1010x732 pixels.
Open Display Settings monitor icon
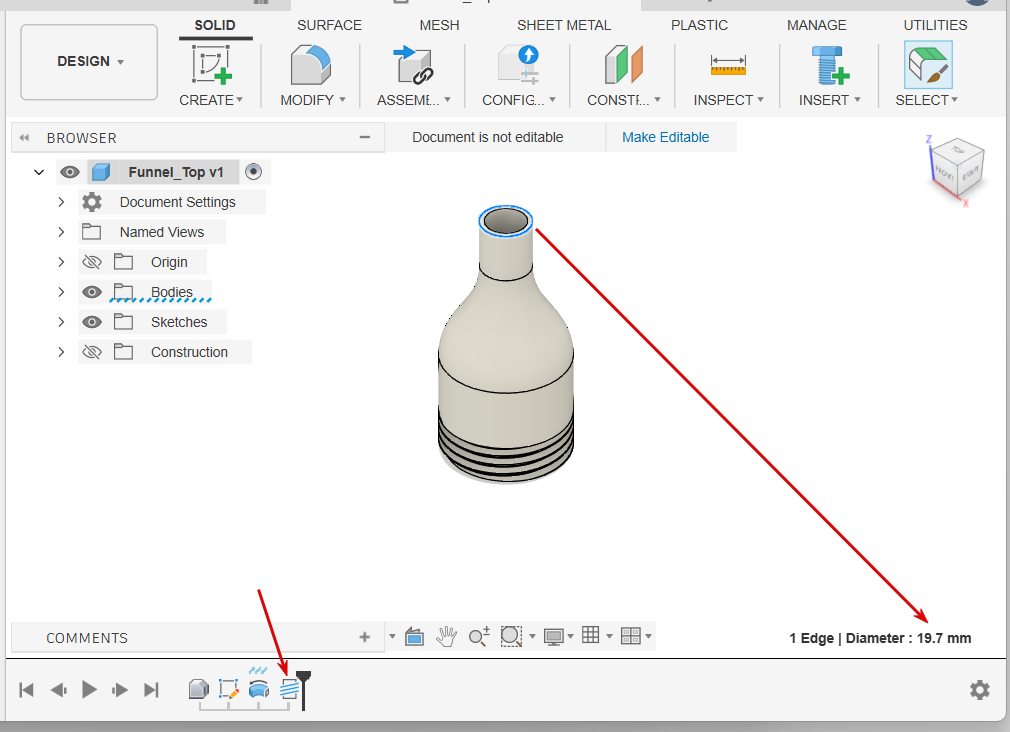(553, 637)
